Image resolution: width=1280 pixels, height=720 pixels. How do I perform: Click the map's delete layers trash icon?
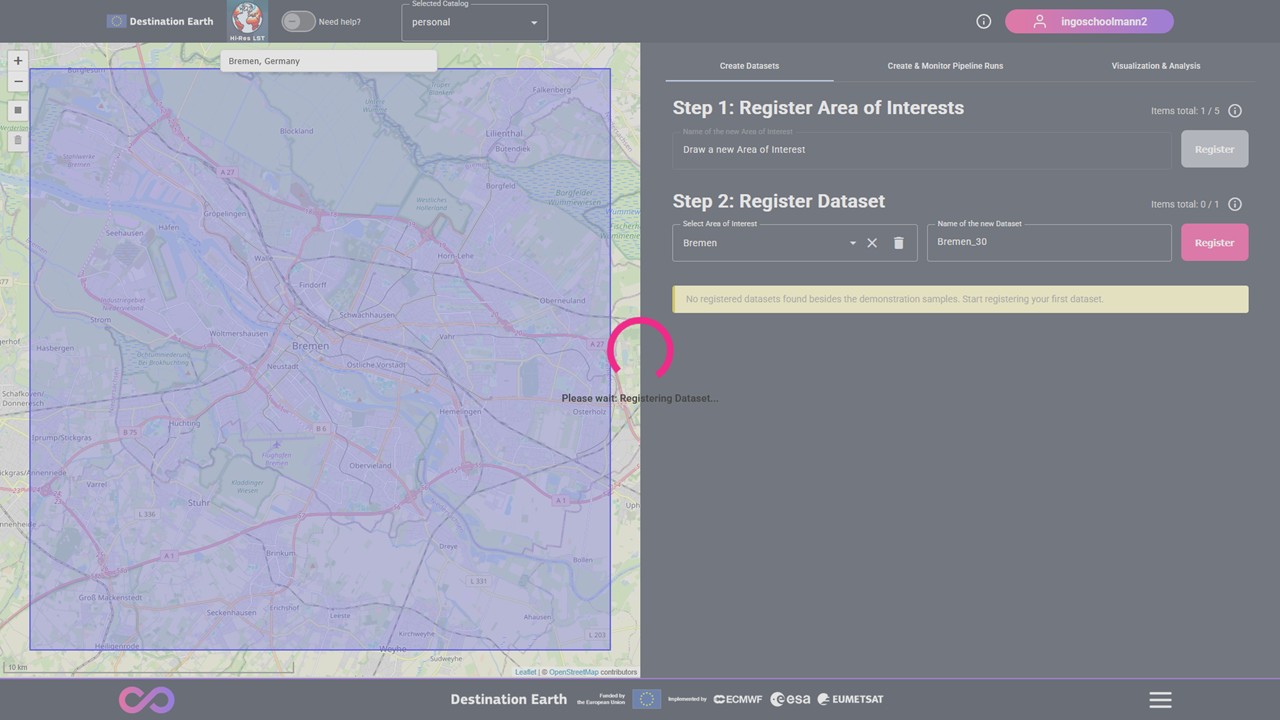coord(17,140)
